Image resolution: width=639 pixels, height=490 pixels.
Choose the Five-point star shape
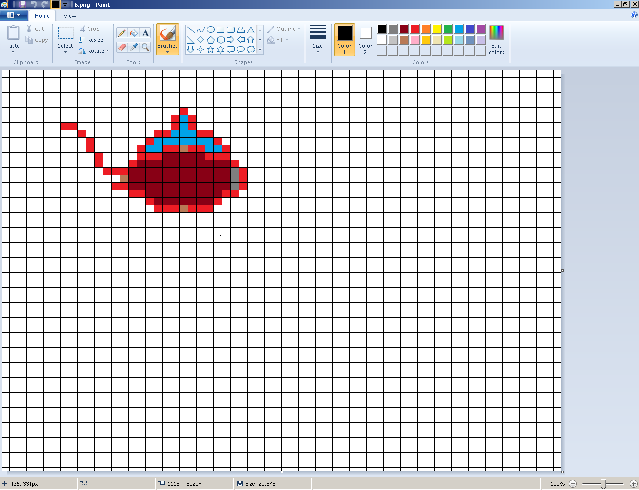point(211,49)
